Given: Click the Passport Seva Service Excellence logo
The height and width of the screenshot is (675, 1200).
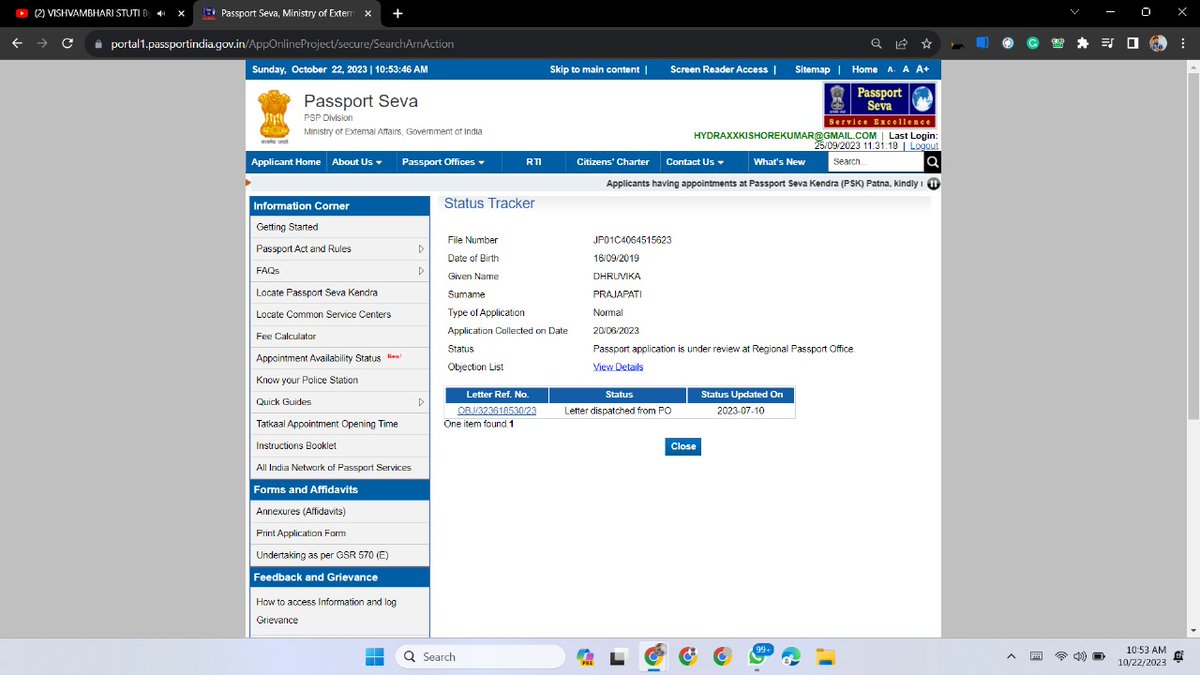Looking at the screenshot, I should tap(880, 105).
